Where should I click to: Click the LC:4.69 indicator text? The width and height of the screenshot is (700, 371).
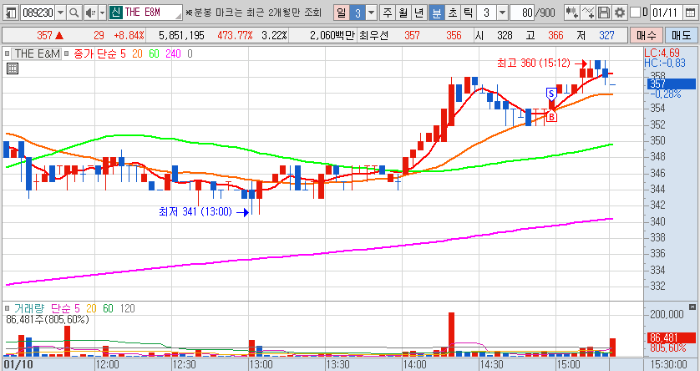(662, 54)
